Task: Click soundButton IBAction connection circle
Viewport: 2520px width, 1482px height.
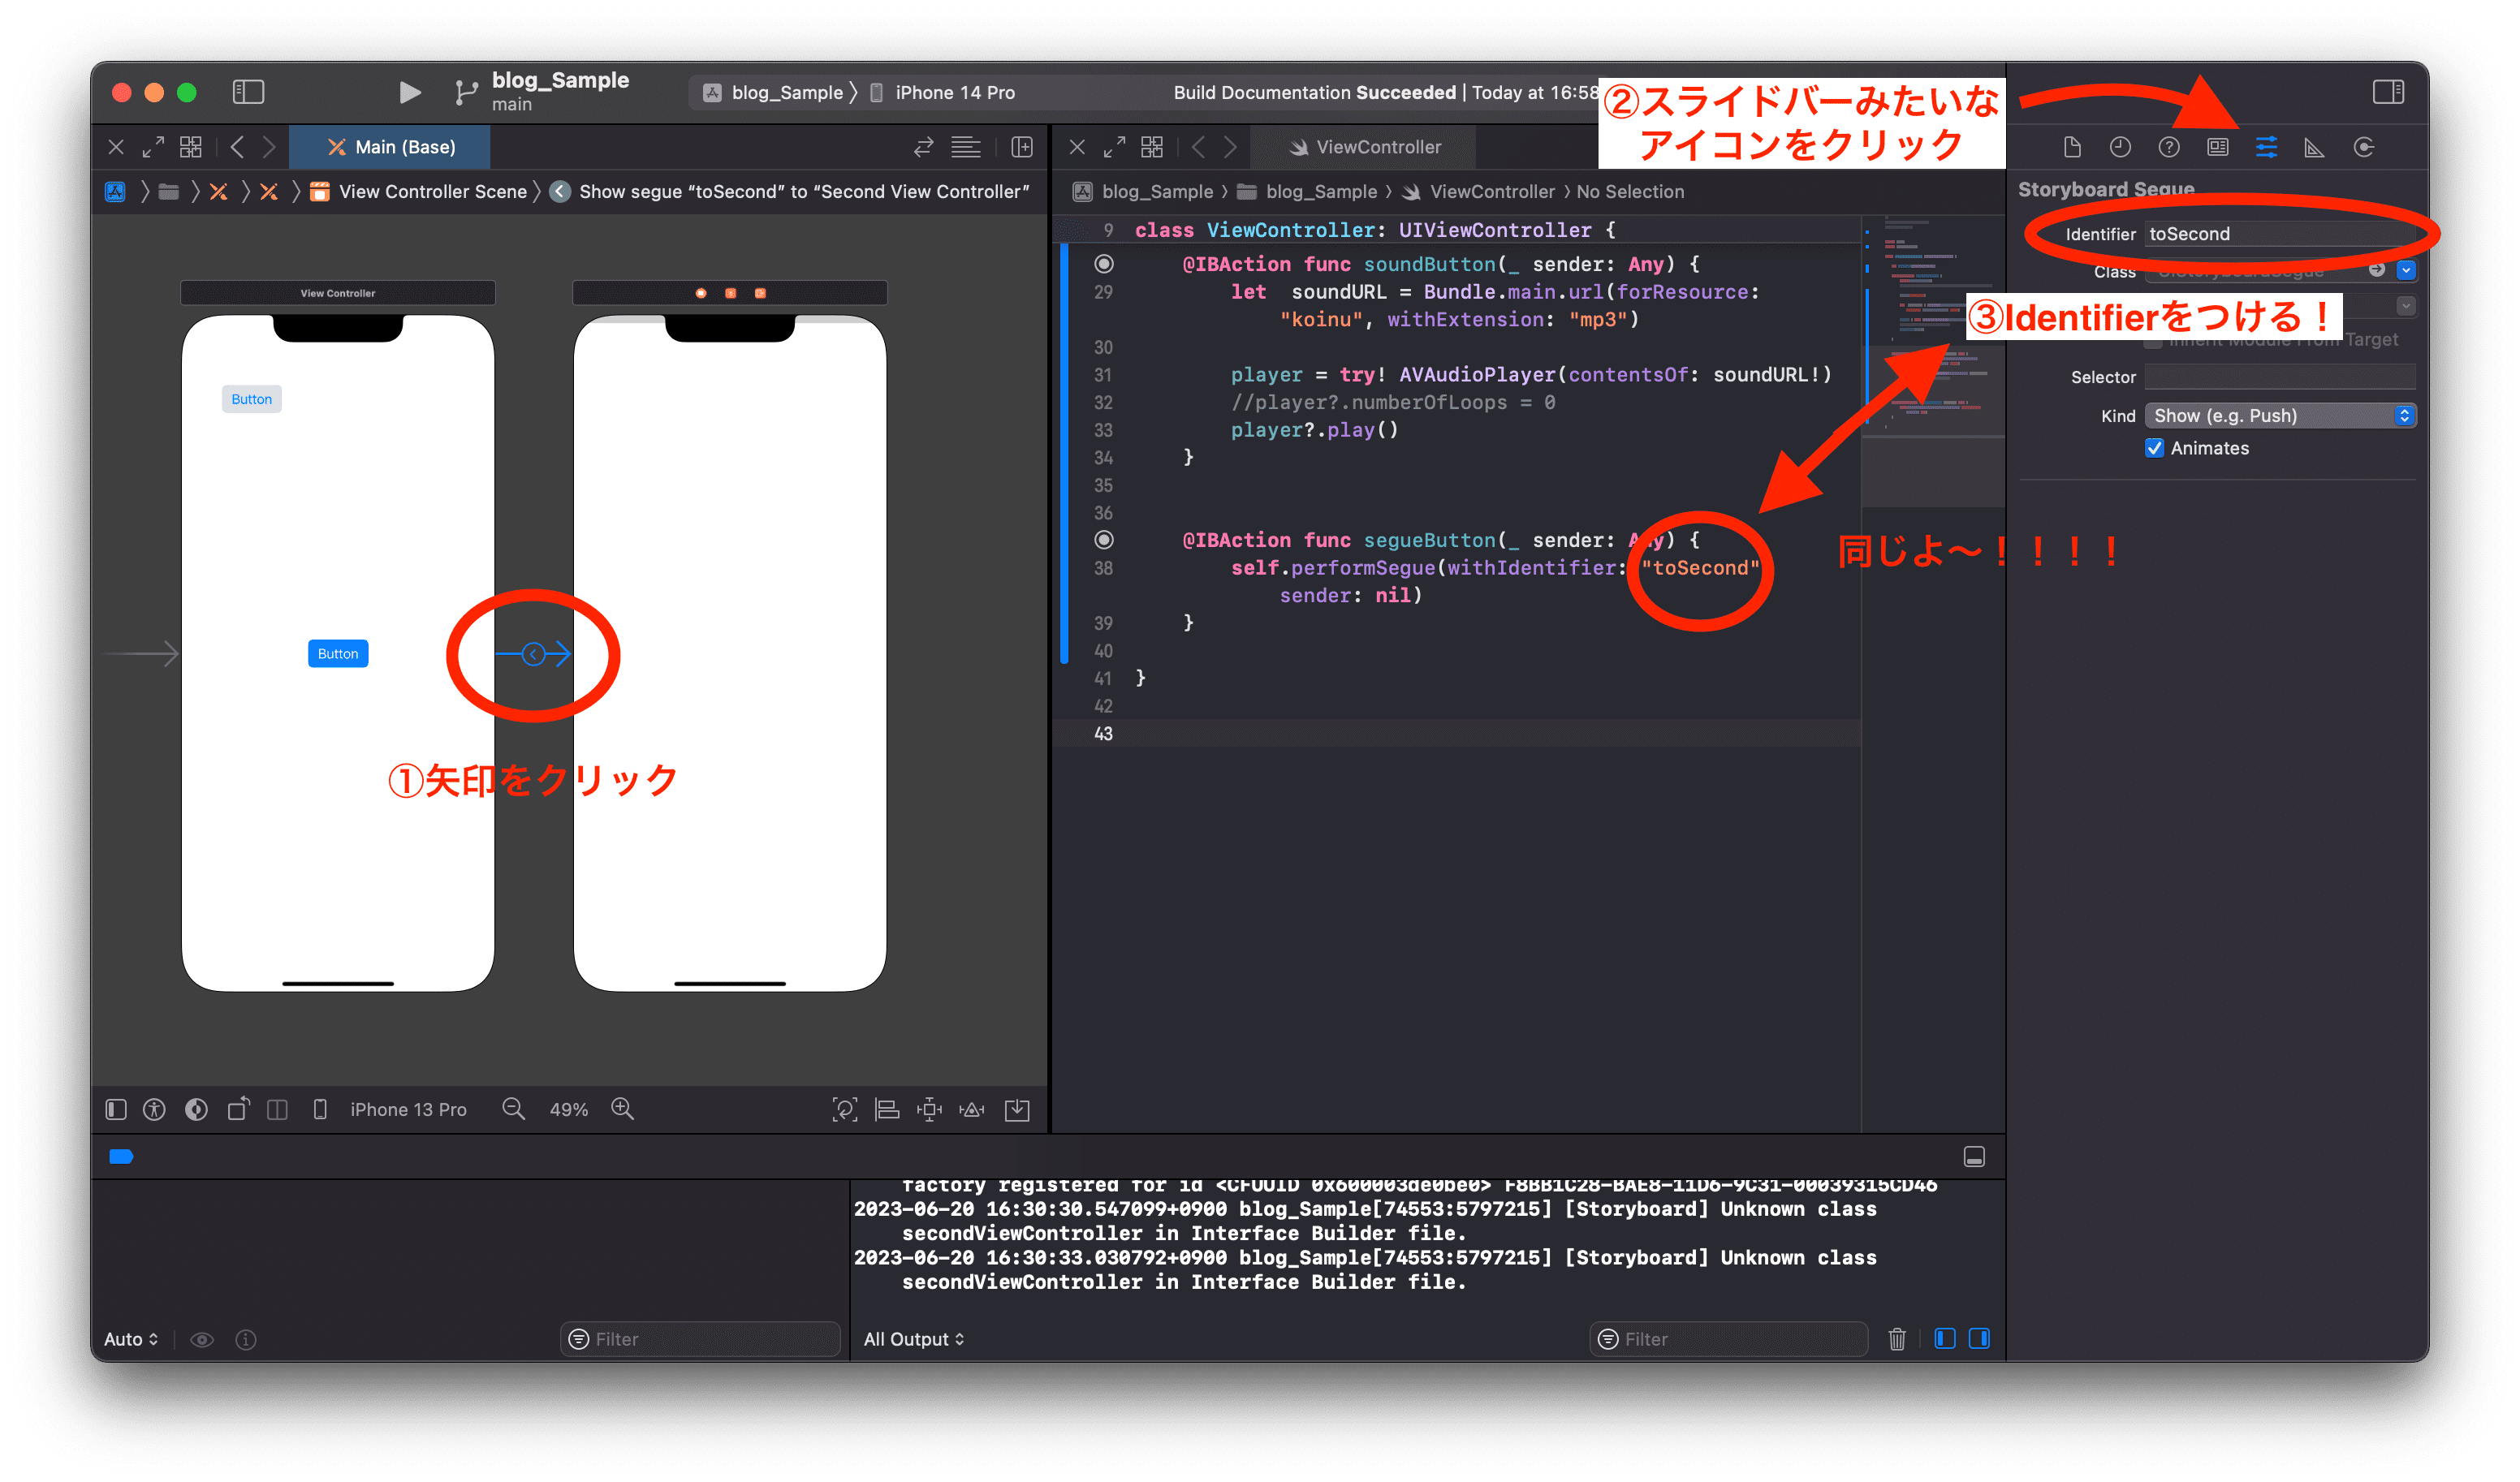Action: pyautogui.click(x=1103, y=264)
